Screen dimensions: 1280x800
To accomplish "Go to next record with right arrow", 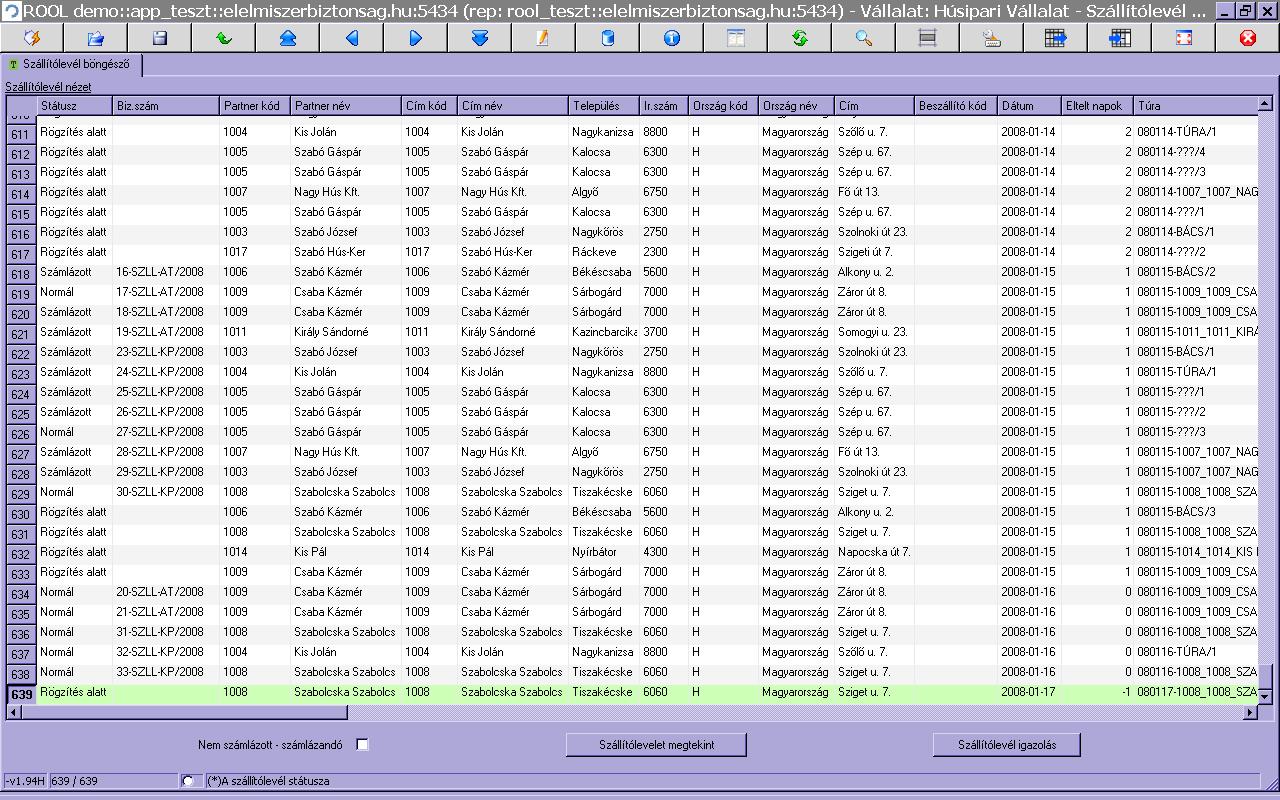I will tap(415, 38).
